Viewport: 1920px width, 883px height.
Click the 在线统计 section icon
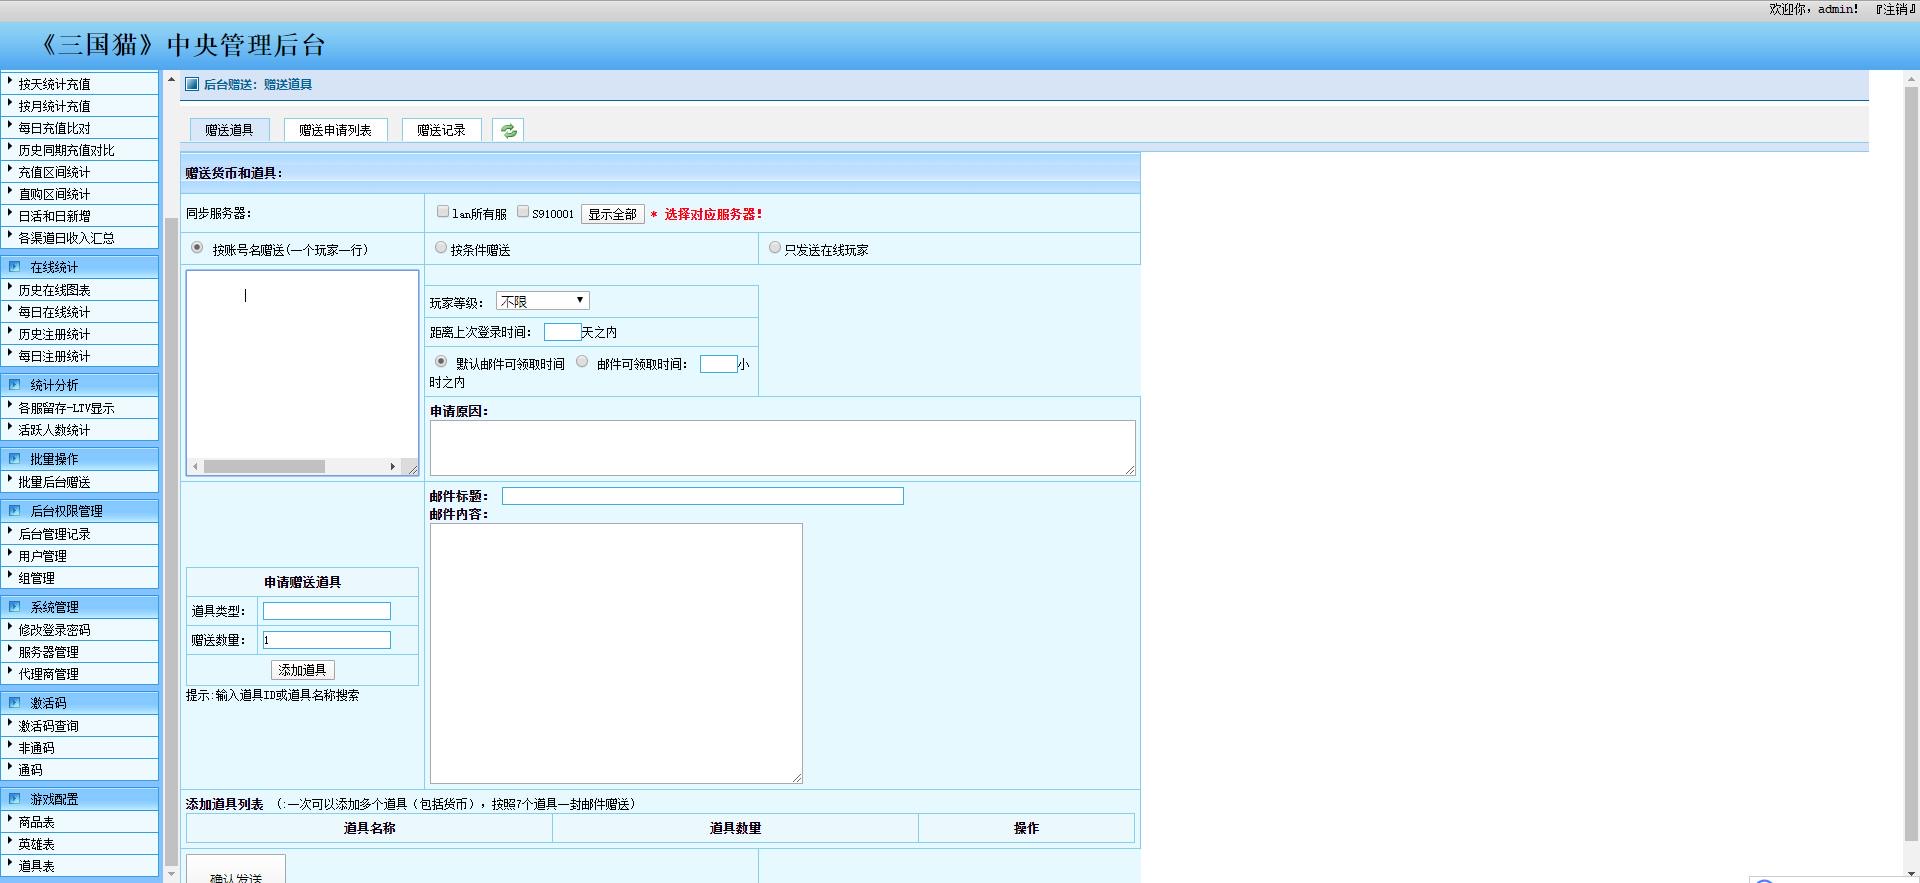15,267
